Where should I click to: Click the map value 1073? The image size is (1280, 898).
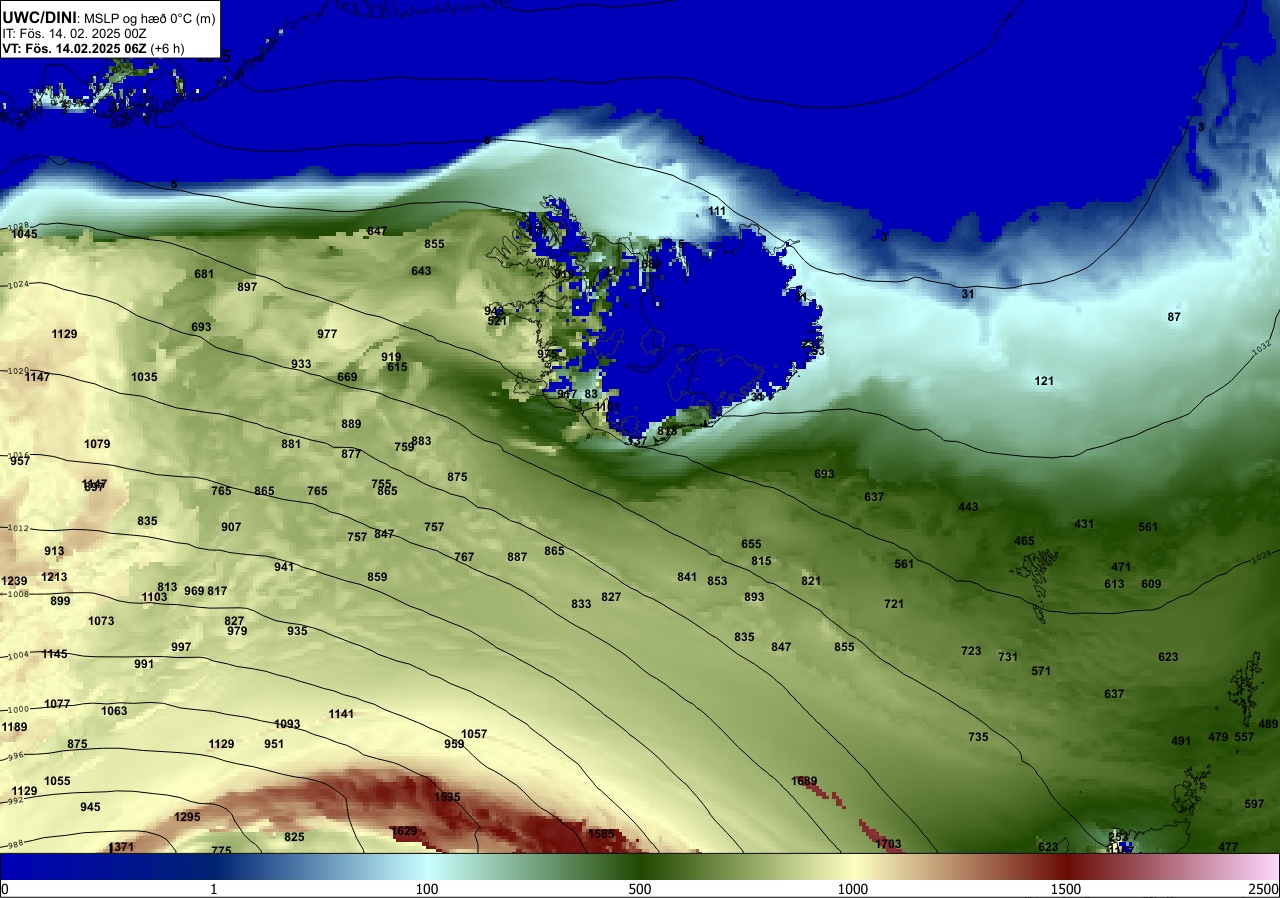tap(101, 621)
